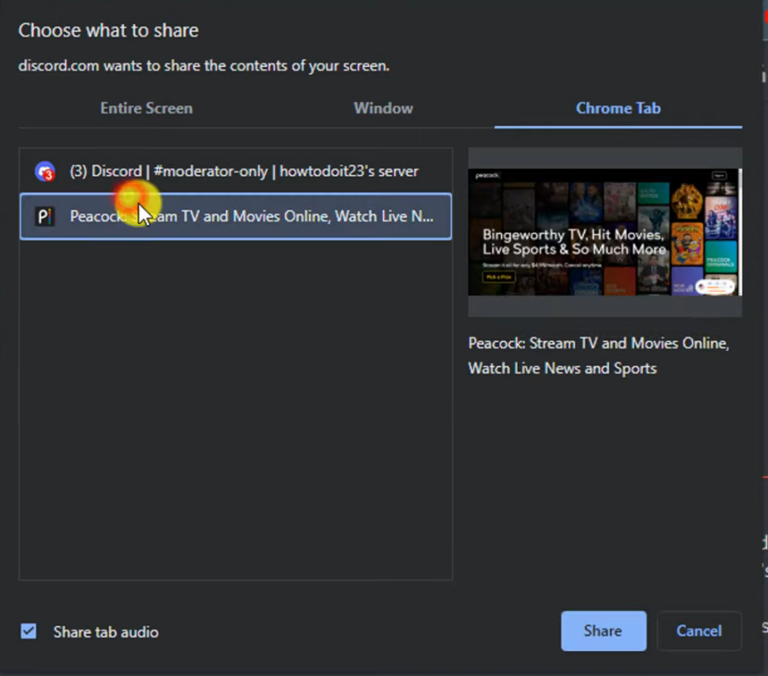Image resolution: width=768 pixels, height=676 pixels.
Task: Click the "Choose what to share" heading
Action: pyautogui.click(x=108, y=30)
